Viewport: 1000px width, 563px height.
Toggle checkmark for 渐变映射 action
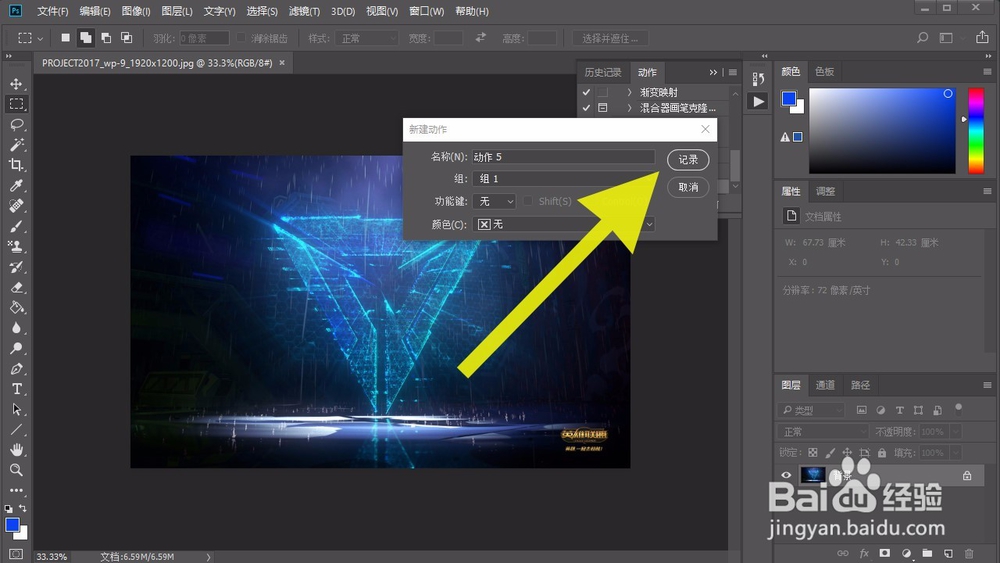tap(586, 92)
